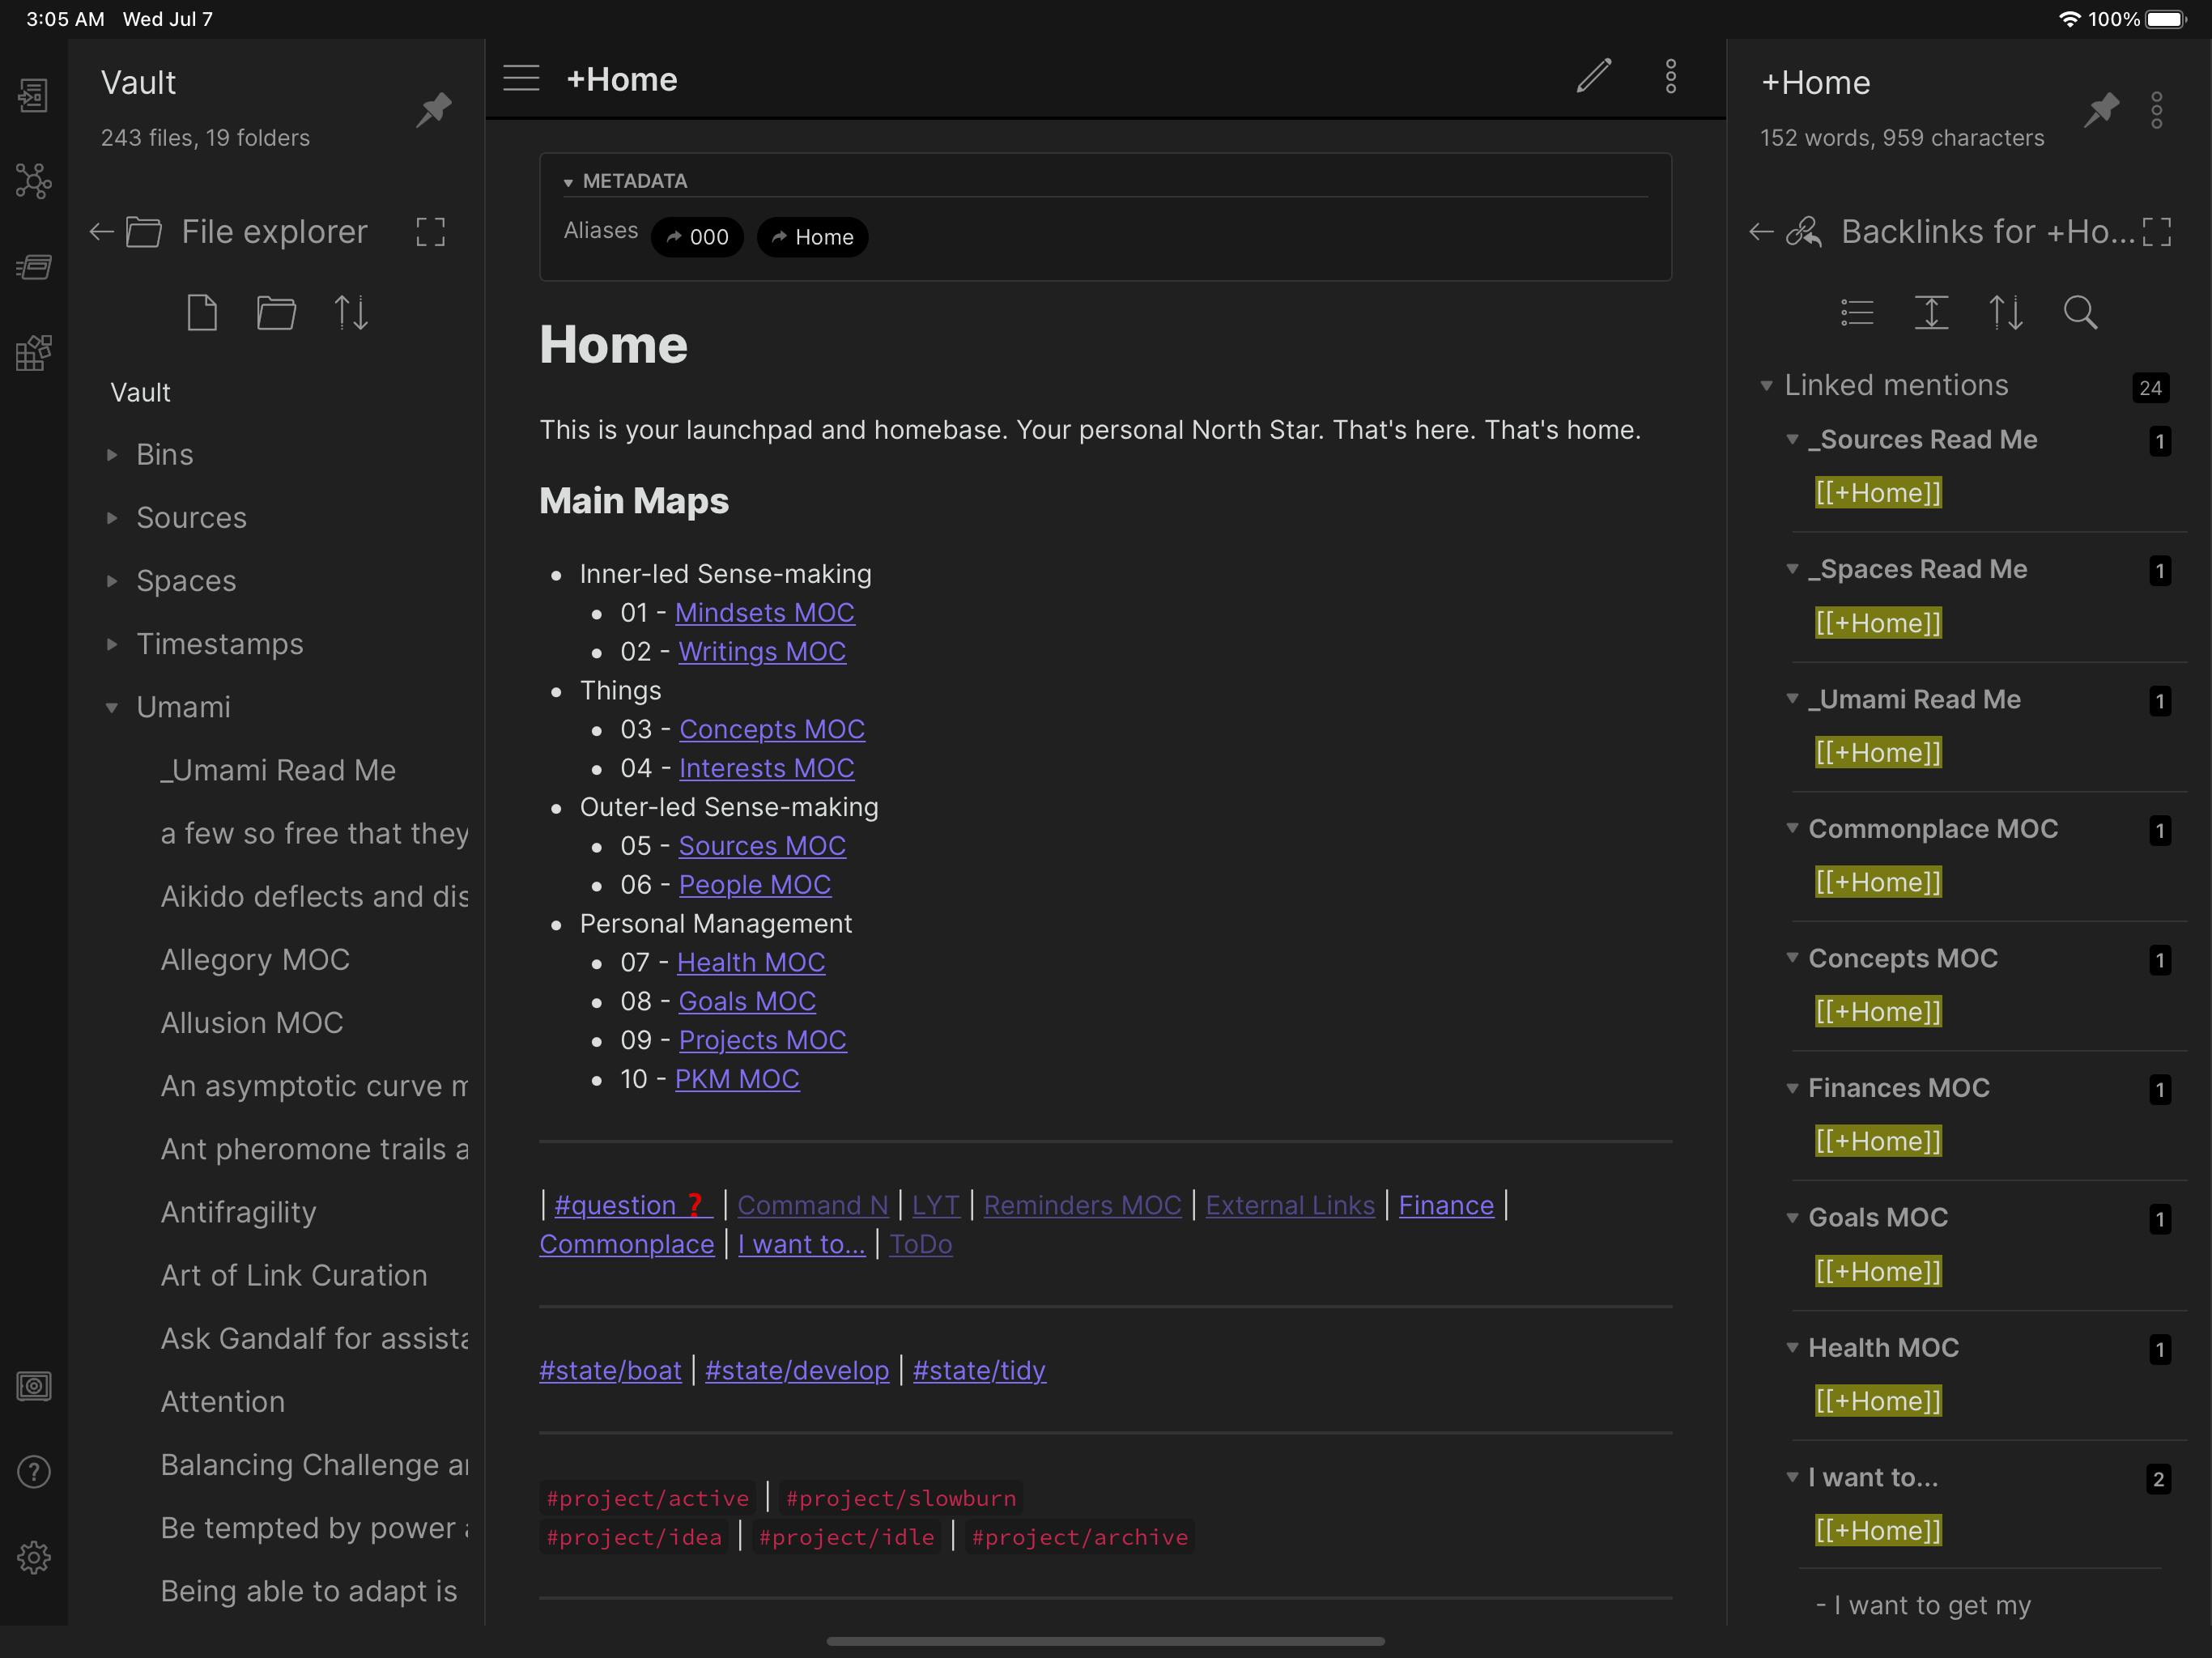This screenshot has height=1658, width=2212.
Task: Create a new note in File explorer
Action: click(202, 312)
